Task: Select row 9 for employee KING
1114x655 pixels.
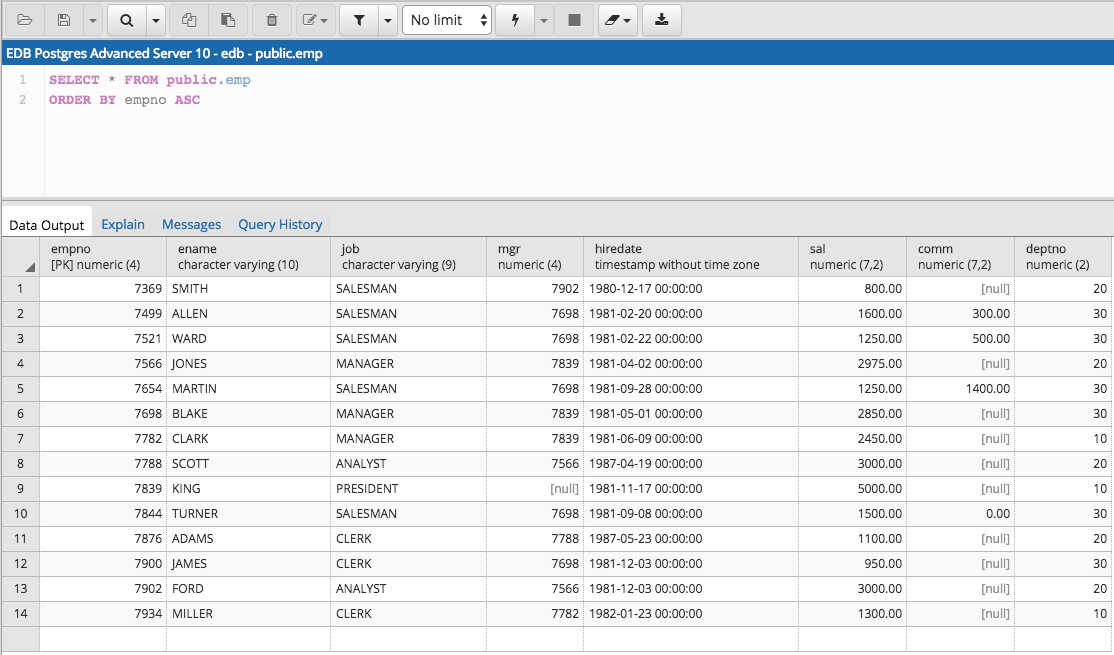Action: coord(19,489)
